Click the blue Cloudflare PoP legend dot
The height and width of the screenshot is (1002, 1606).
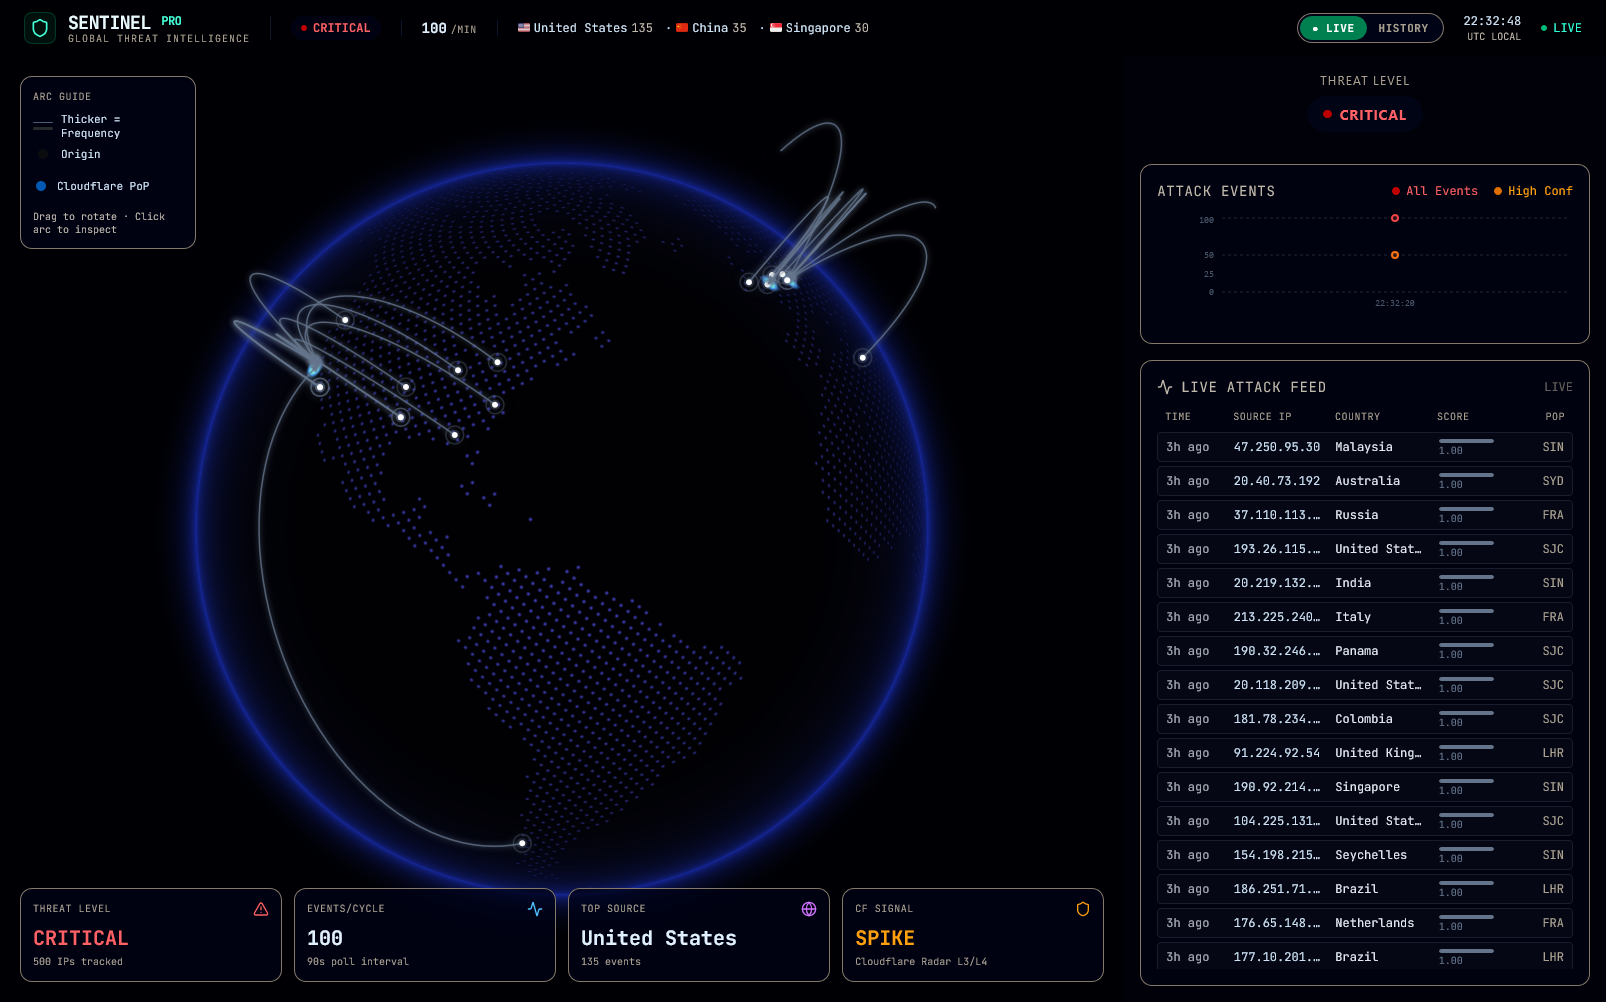41,186
